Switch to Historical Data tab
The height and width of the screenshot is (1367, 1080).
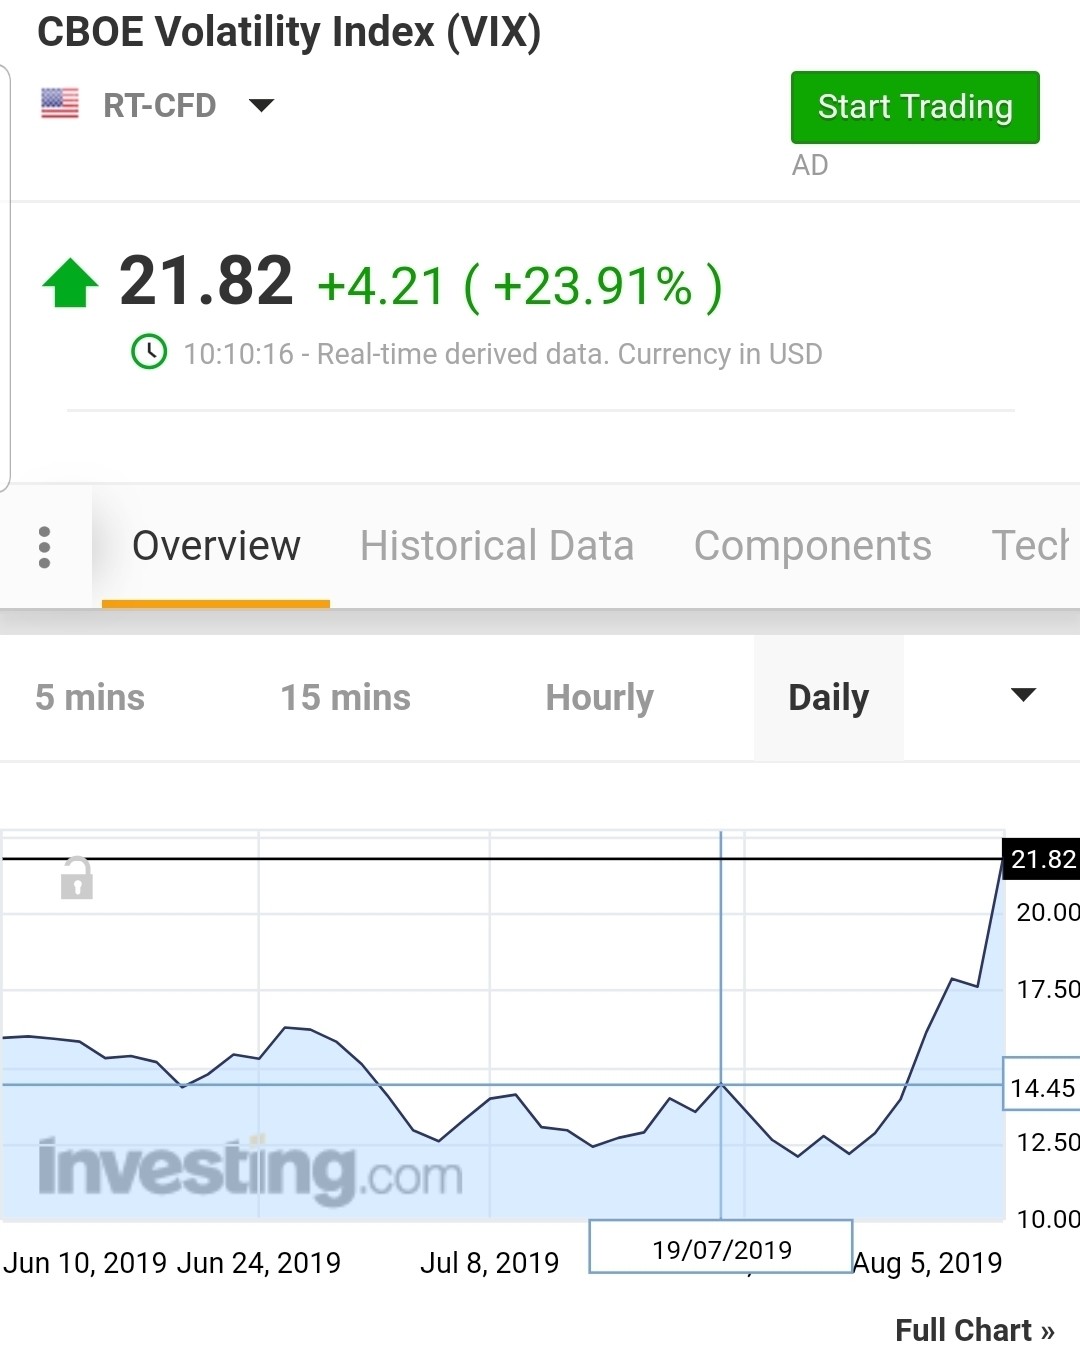497,546
